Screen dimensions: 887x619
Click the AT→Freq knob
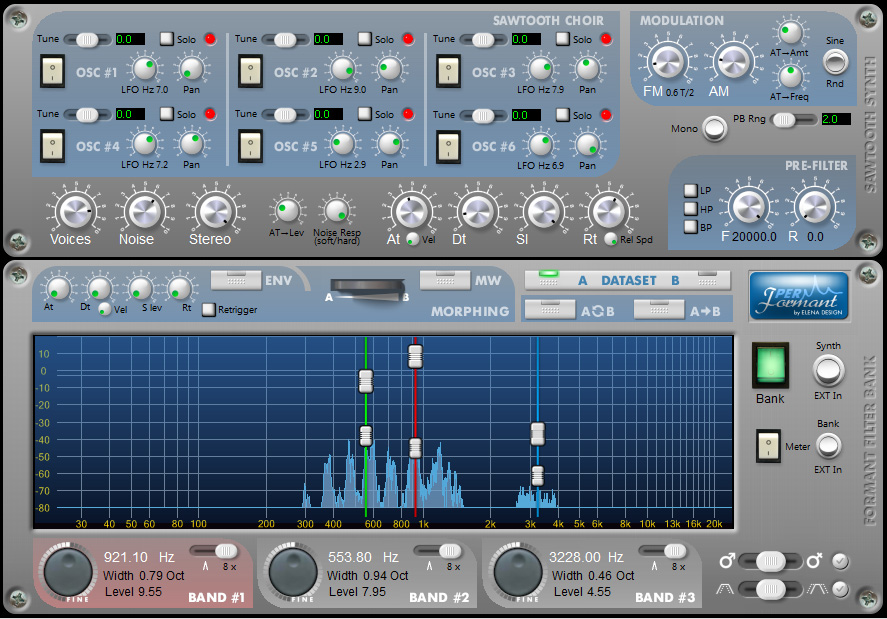point(790,77)
